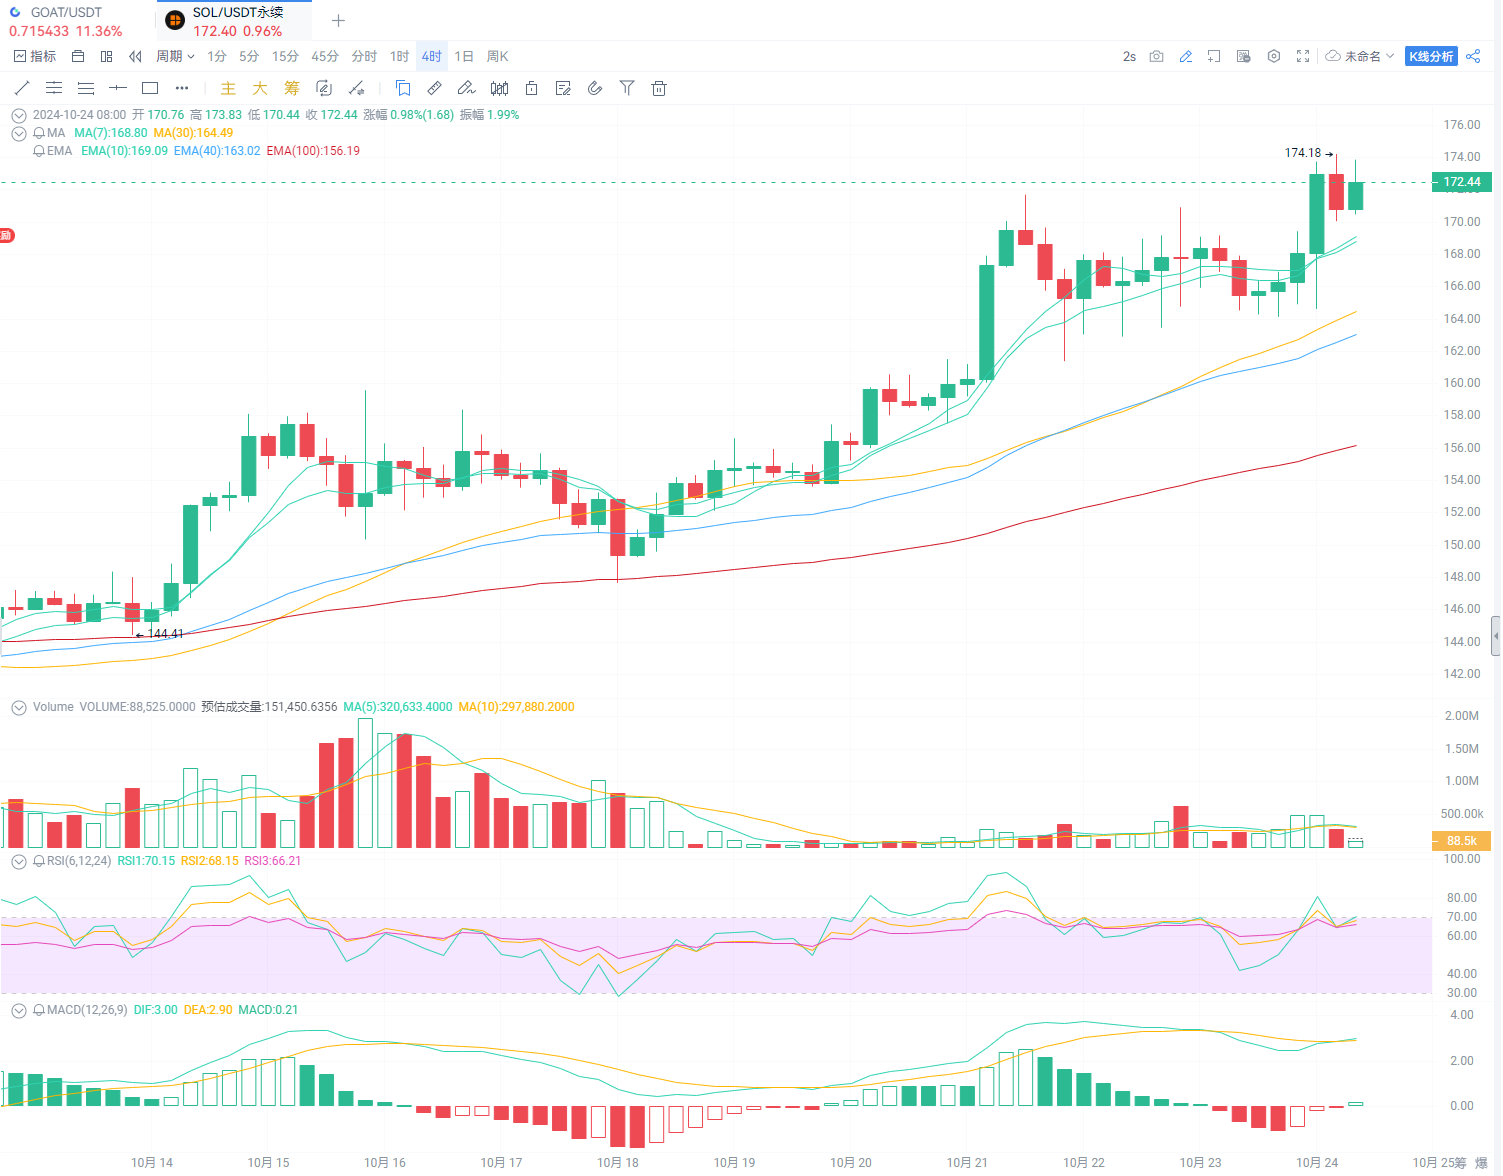Viewport: 1503px width, 1176px height.
Task: Collapse the candle info row expander
Action: coord(19,115)
